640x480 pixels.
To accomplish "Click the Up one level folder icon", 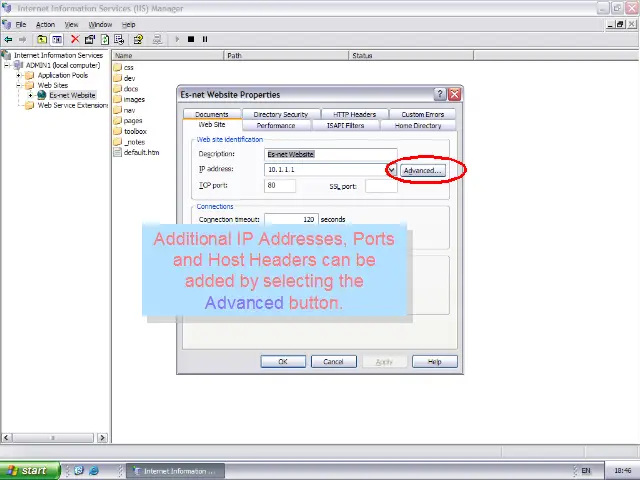I will tap(42, 39).
